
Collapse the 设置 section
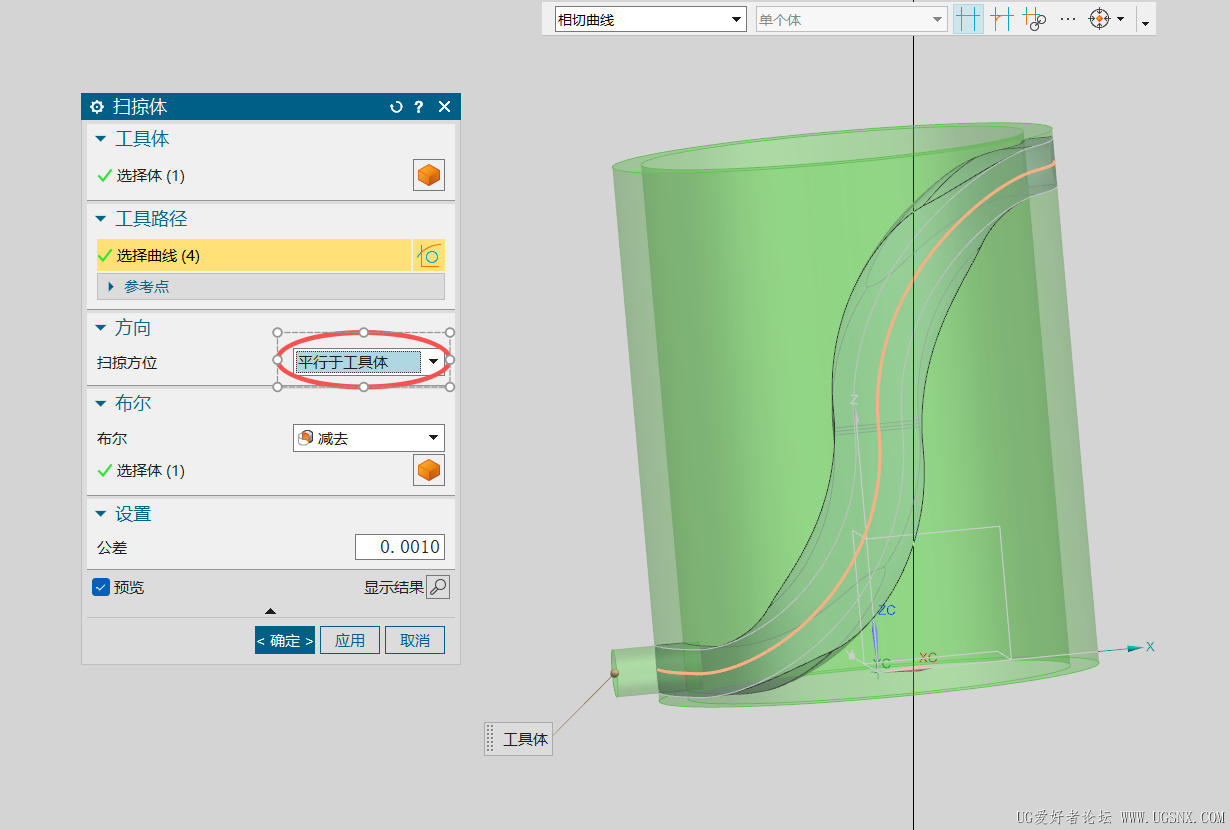100,514
